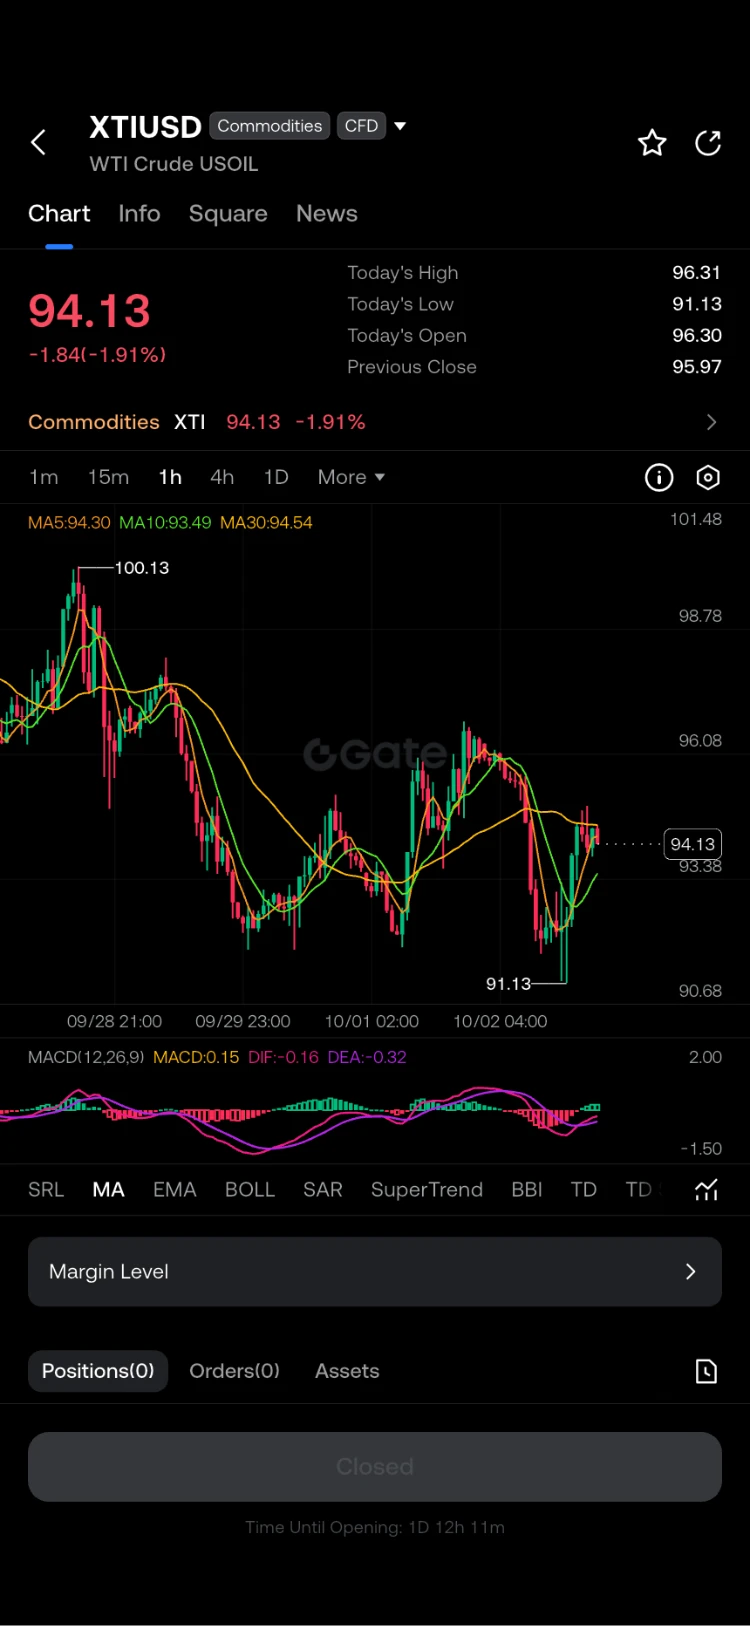Tap the -1.84(-1.91%) change text
Viewport: 750px width, 1626px height.
coord(97,355)
